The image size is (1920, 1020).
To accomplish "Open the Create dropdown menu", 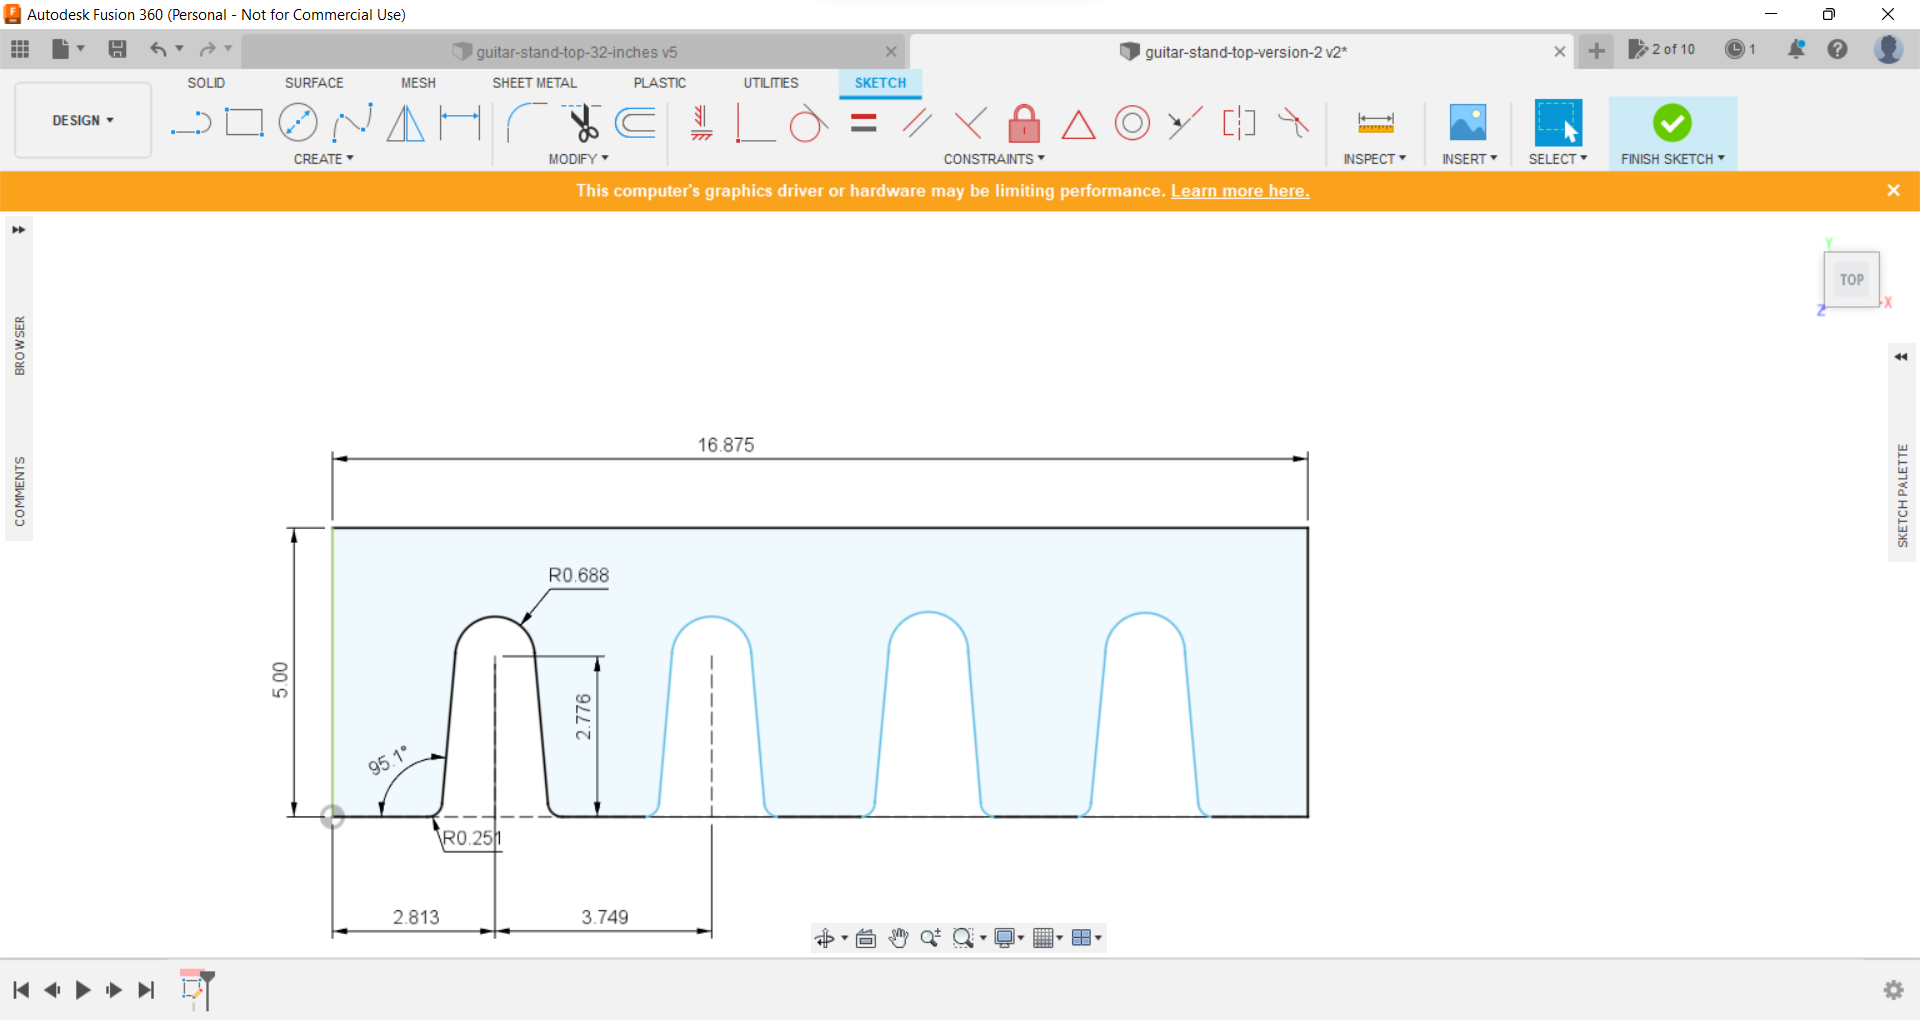I will click(324, 158).
